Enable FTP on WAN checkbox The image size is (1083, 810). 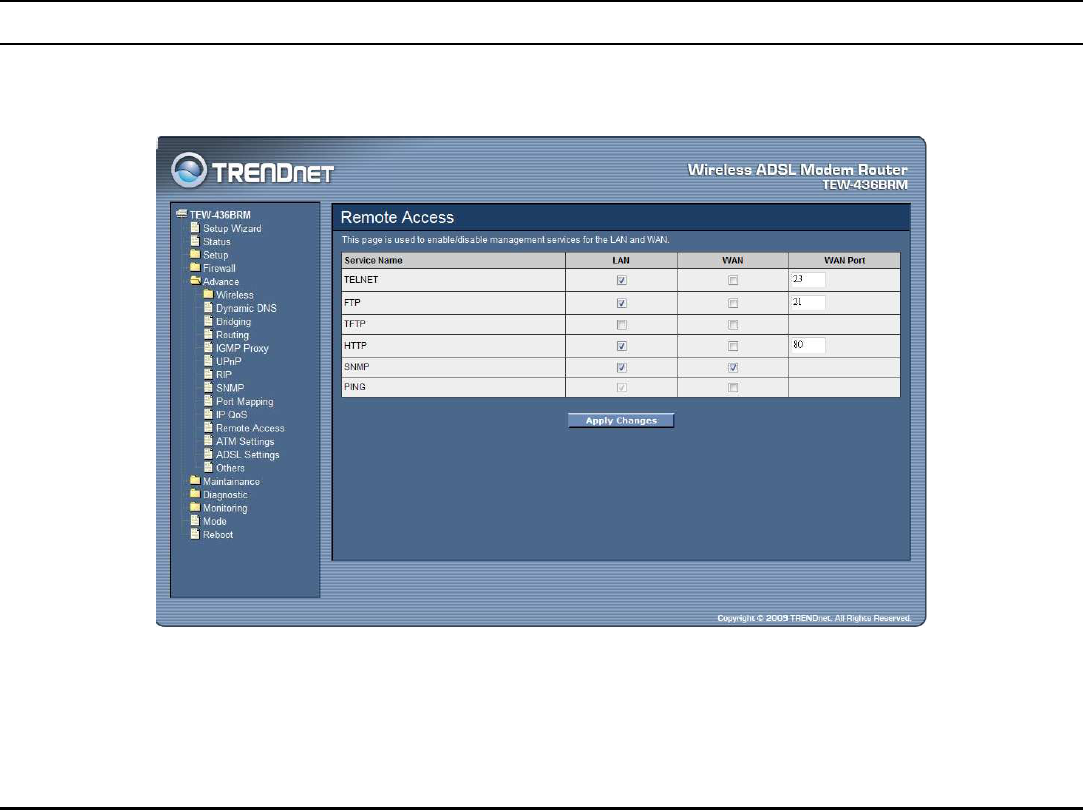(733, 303)
